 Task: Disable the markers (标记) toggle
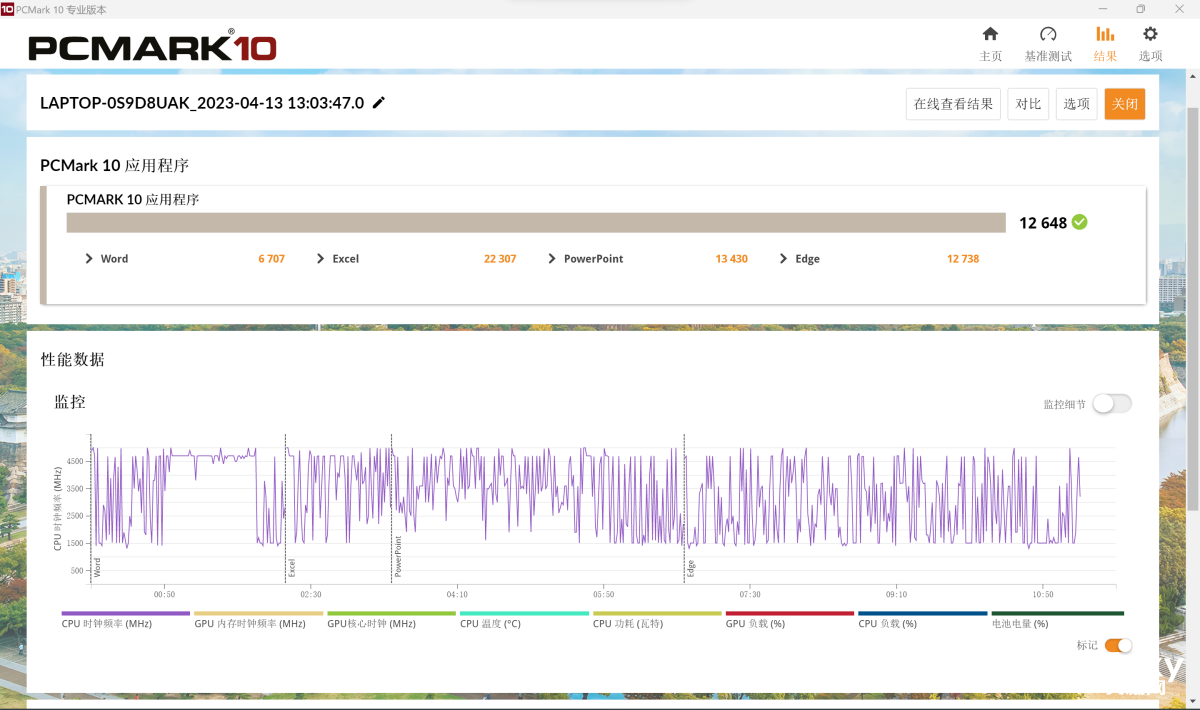coord(1118,646)
